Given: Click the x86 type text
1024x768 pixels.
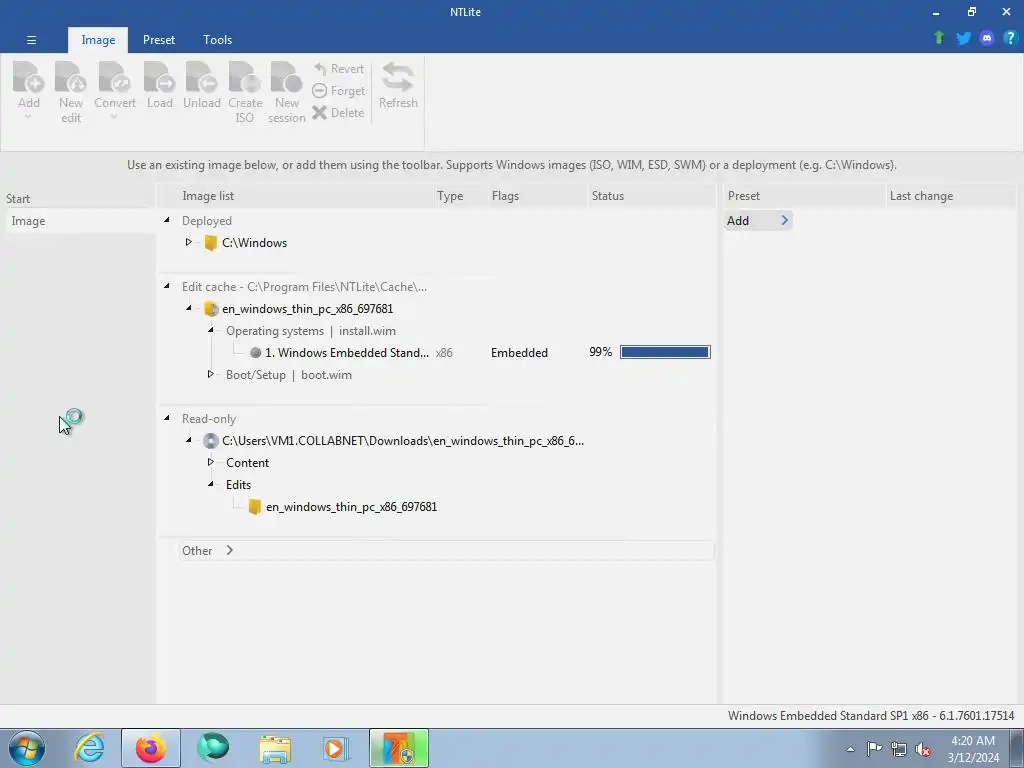Looking at the screenshot, I should point(444,353).
